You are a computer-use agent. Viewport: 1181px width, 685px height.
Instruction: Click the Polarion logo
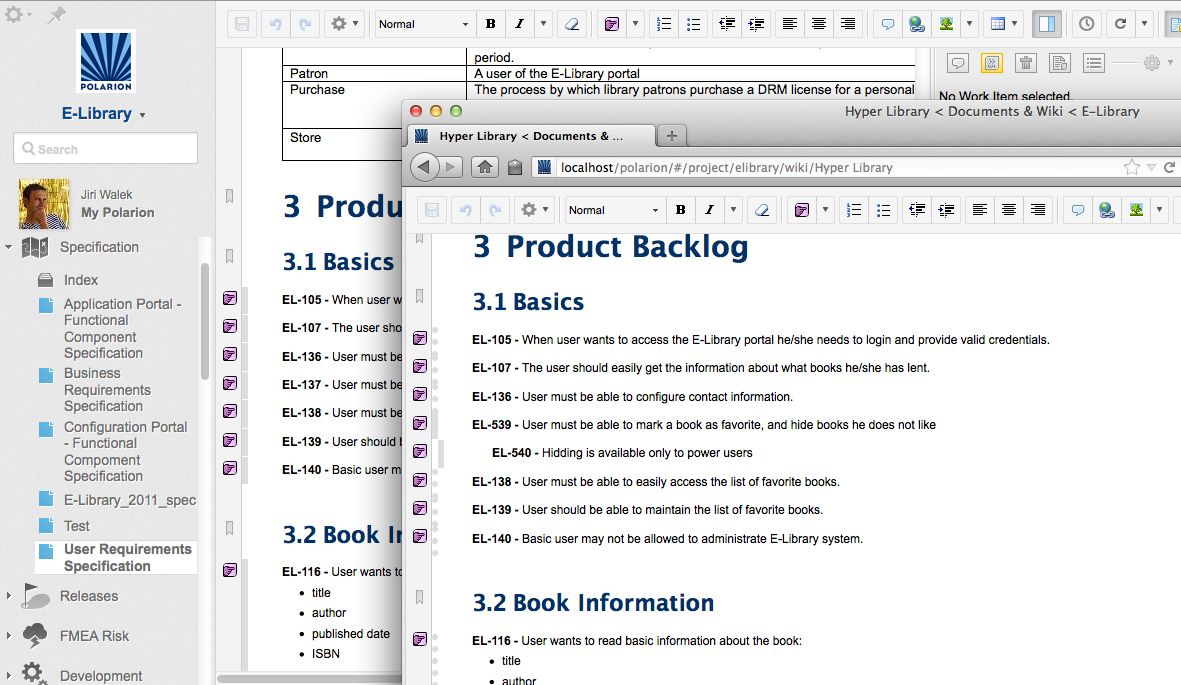(x=105, y=62)
